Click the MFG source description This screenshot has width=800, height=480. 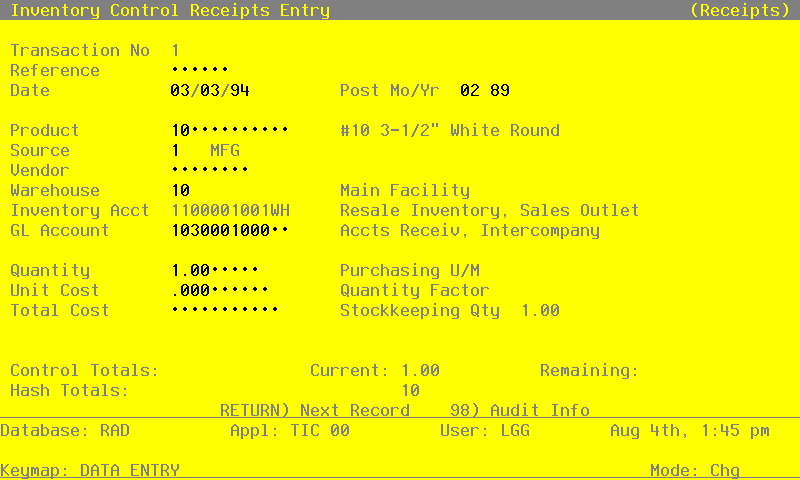pyautogui.click(x=224, y=150)
